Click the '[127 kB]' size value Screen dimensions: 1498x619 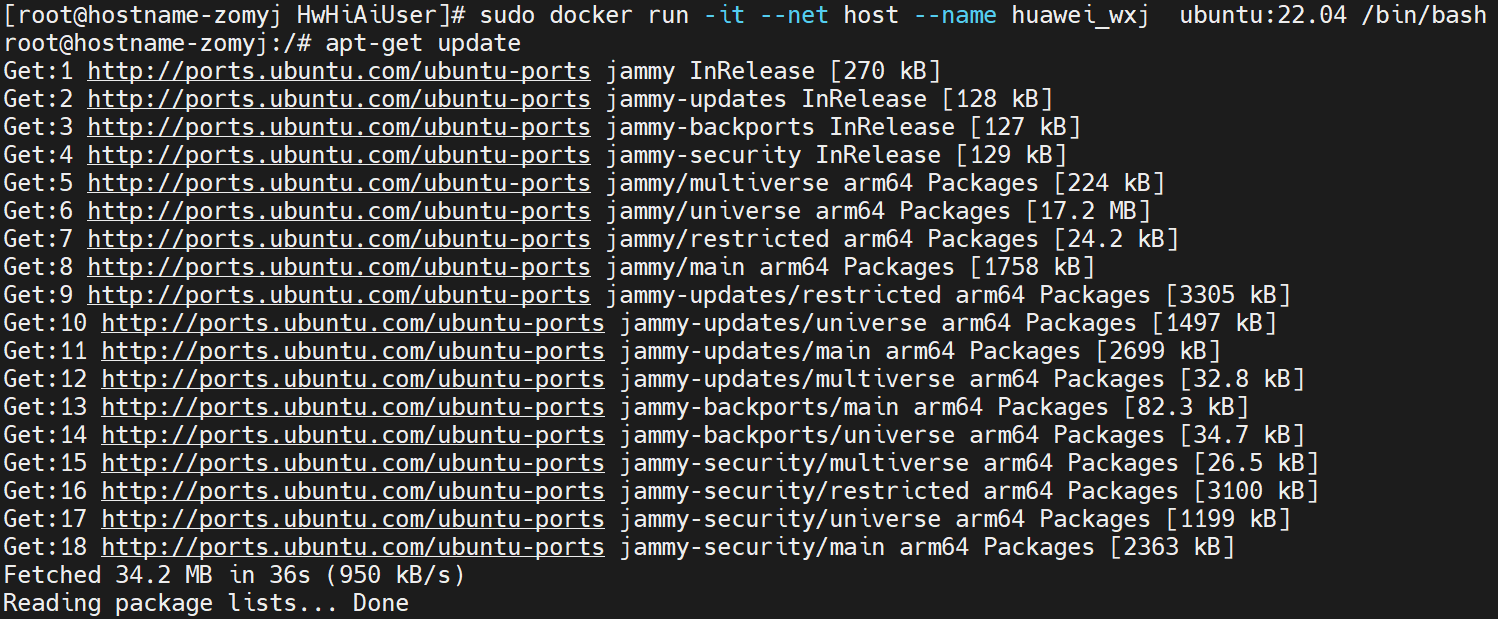(1025, 127)
